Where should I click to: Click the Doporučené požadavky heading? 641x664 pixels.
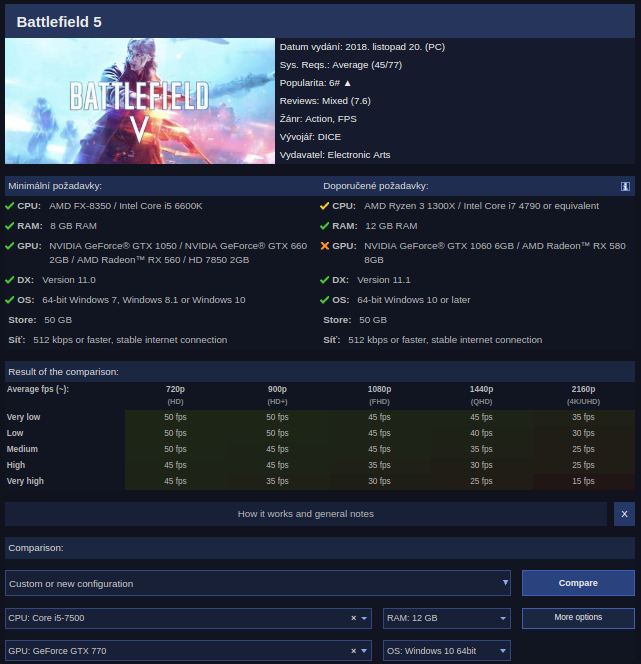click(x=376, y=186)
